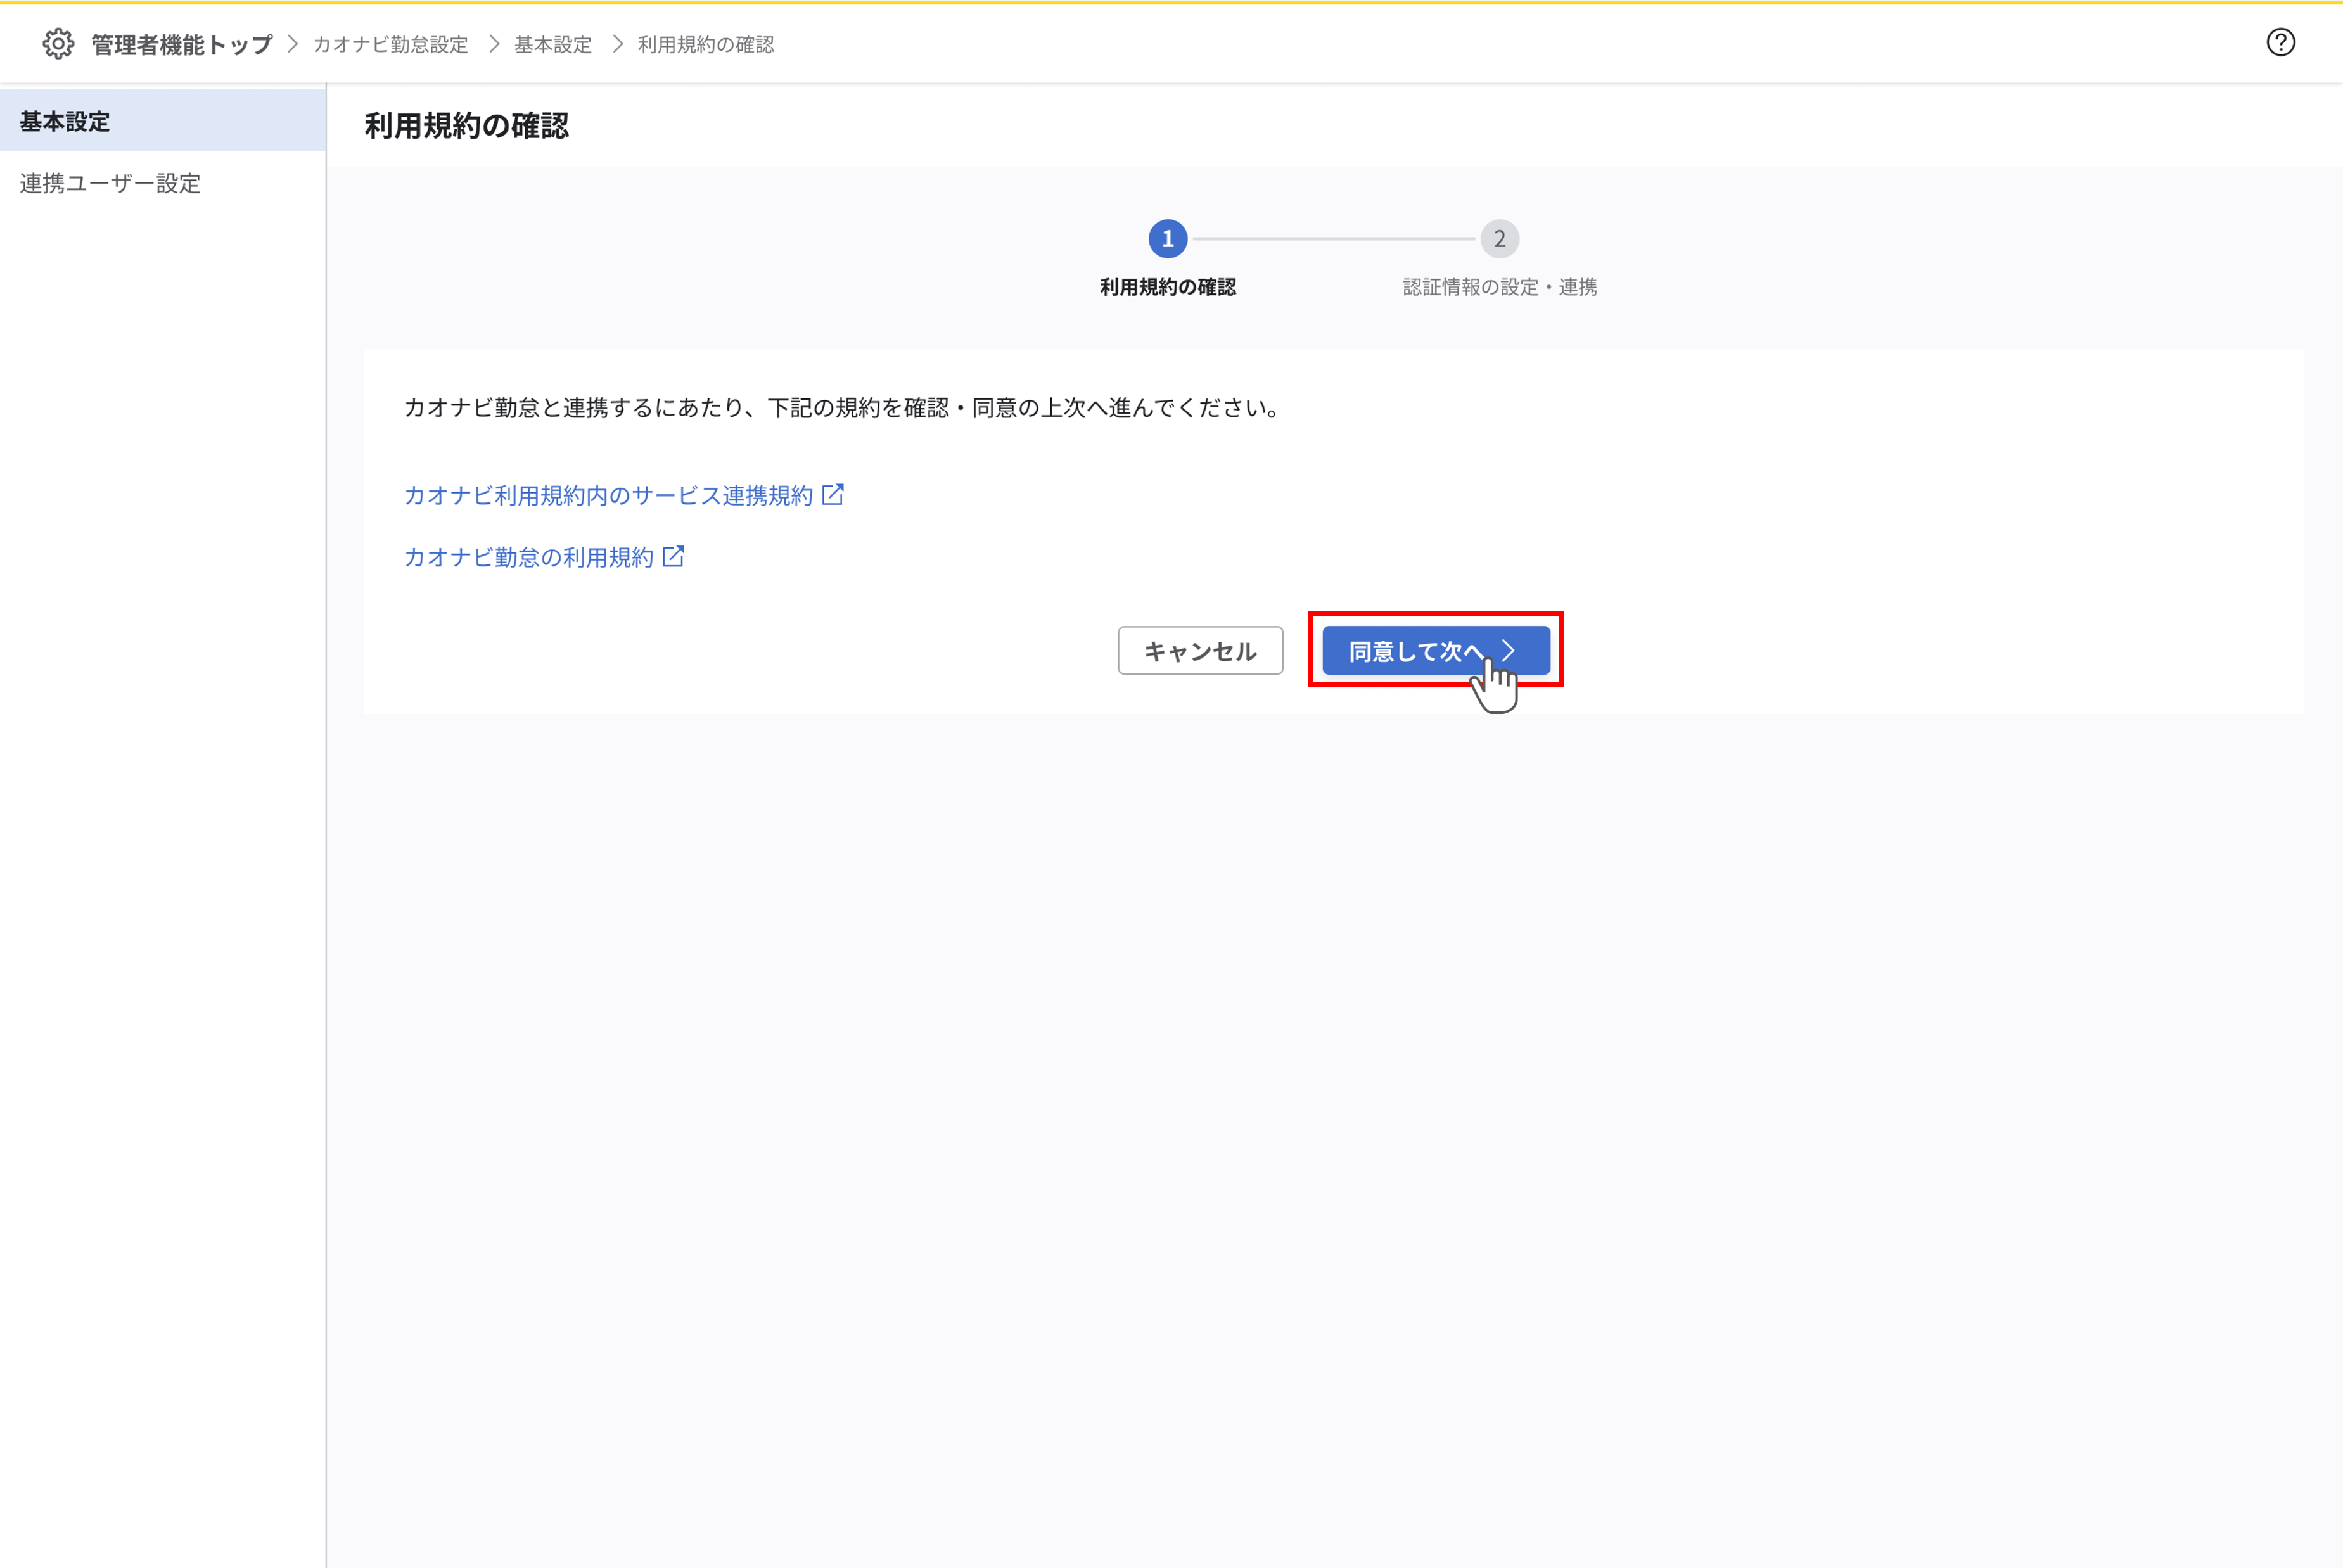Click external link icon beside カオナビ勤怠の利用規約
Image resolution: width=2343 pixels, height=1568 pixels.
673,556
